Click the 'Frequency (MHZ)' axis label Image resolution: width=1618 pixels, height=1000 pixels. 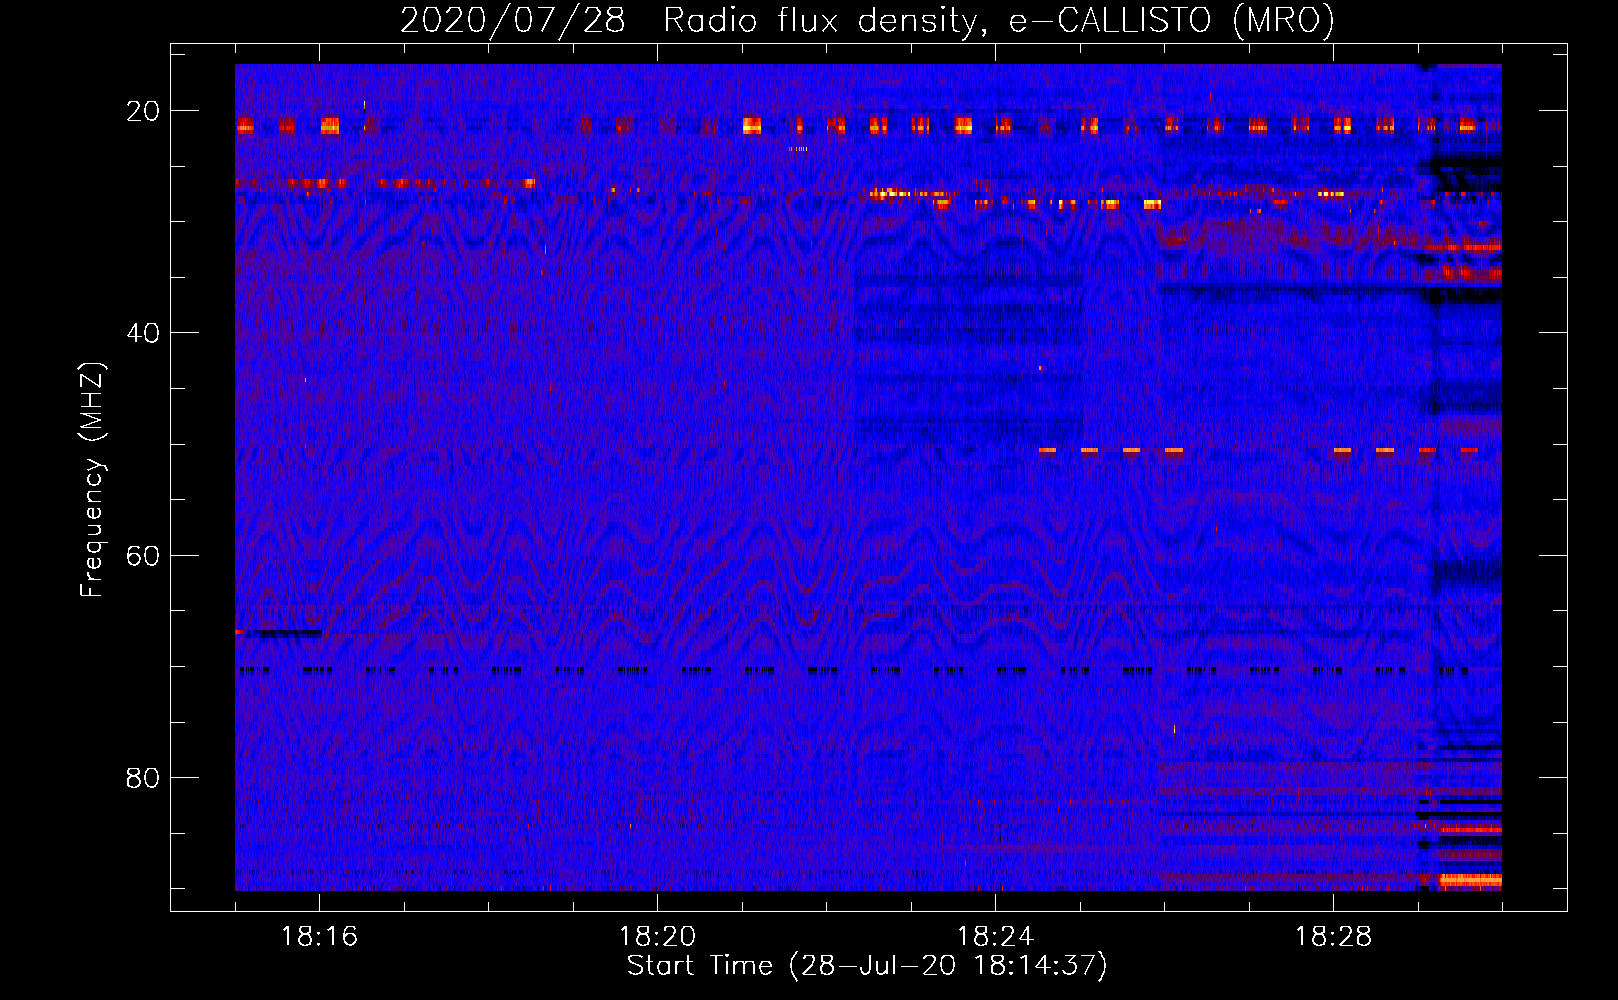point(91,479)
